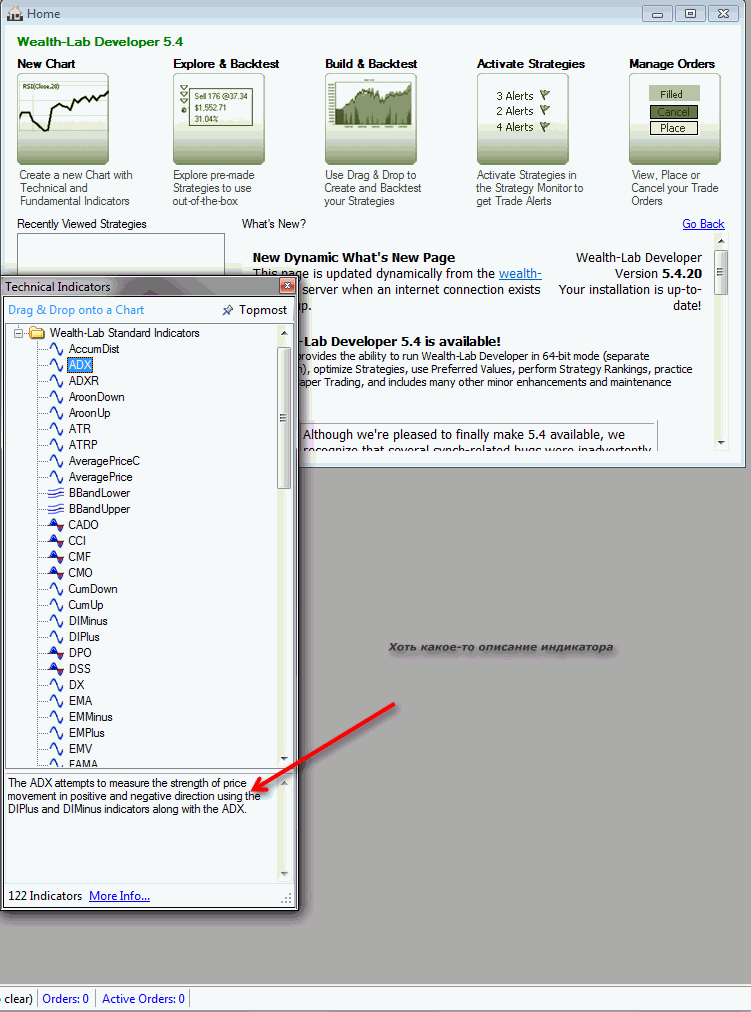Select the ATR indicator

coord(80,429)
